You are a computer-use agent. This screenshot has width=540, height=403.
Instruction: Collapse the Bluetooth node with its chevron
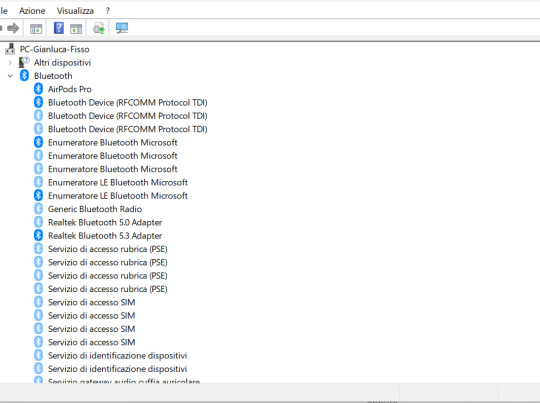coord(10,76)
